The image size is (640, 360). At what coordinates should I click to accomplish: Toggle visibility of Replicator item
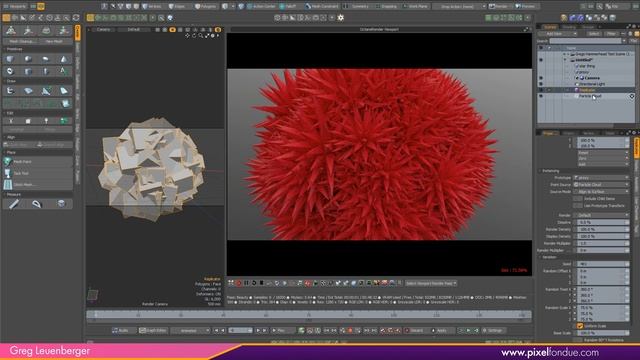pyautogui.click(x=541, y=90)
